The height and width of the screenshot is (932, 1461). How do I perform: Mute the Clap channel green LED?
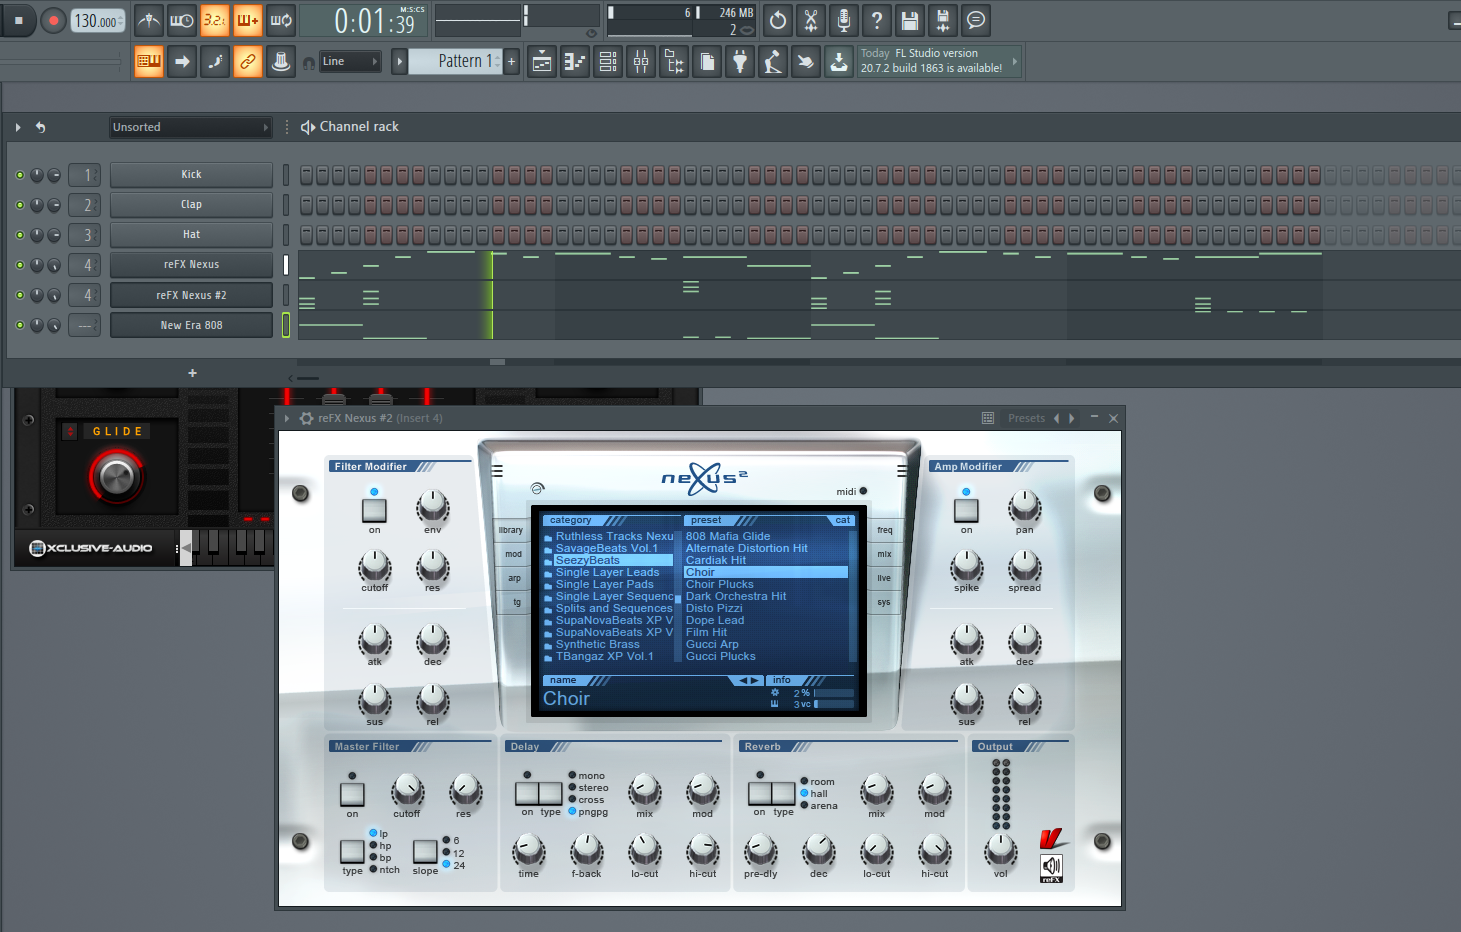19,205
